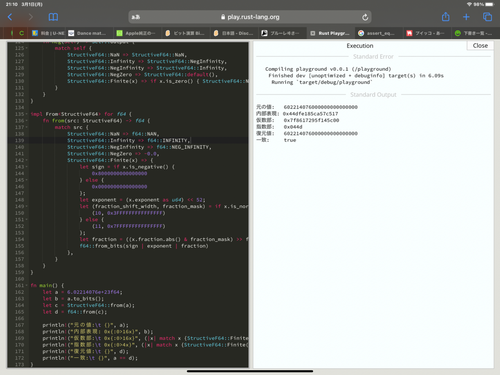Open the Apple純正 tab
The image size is (500, 375).
tap(137, 33)
